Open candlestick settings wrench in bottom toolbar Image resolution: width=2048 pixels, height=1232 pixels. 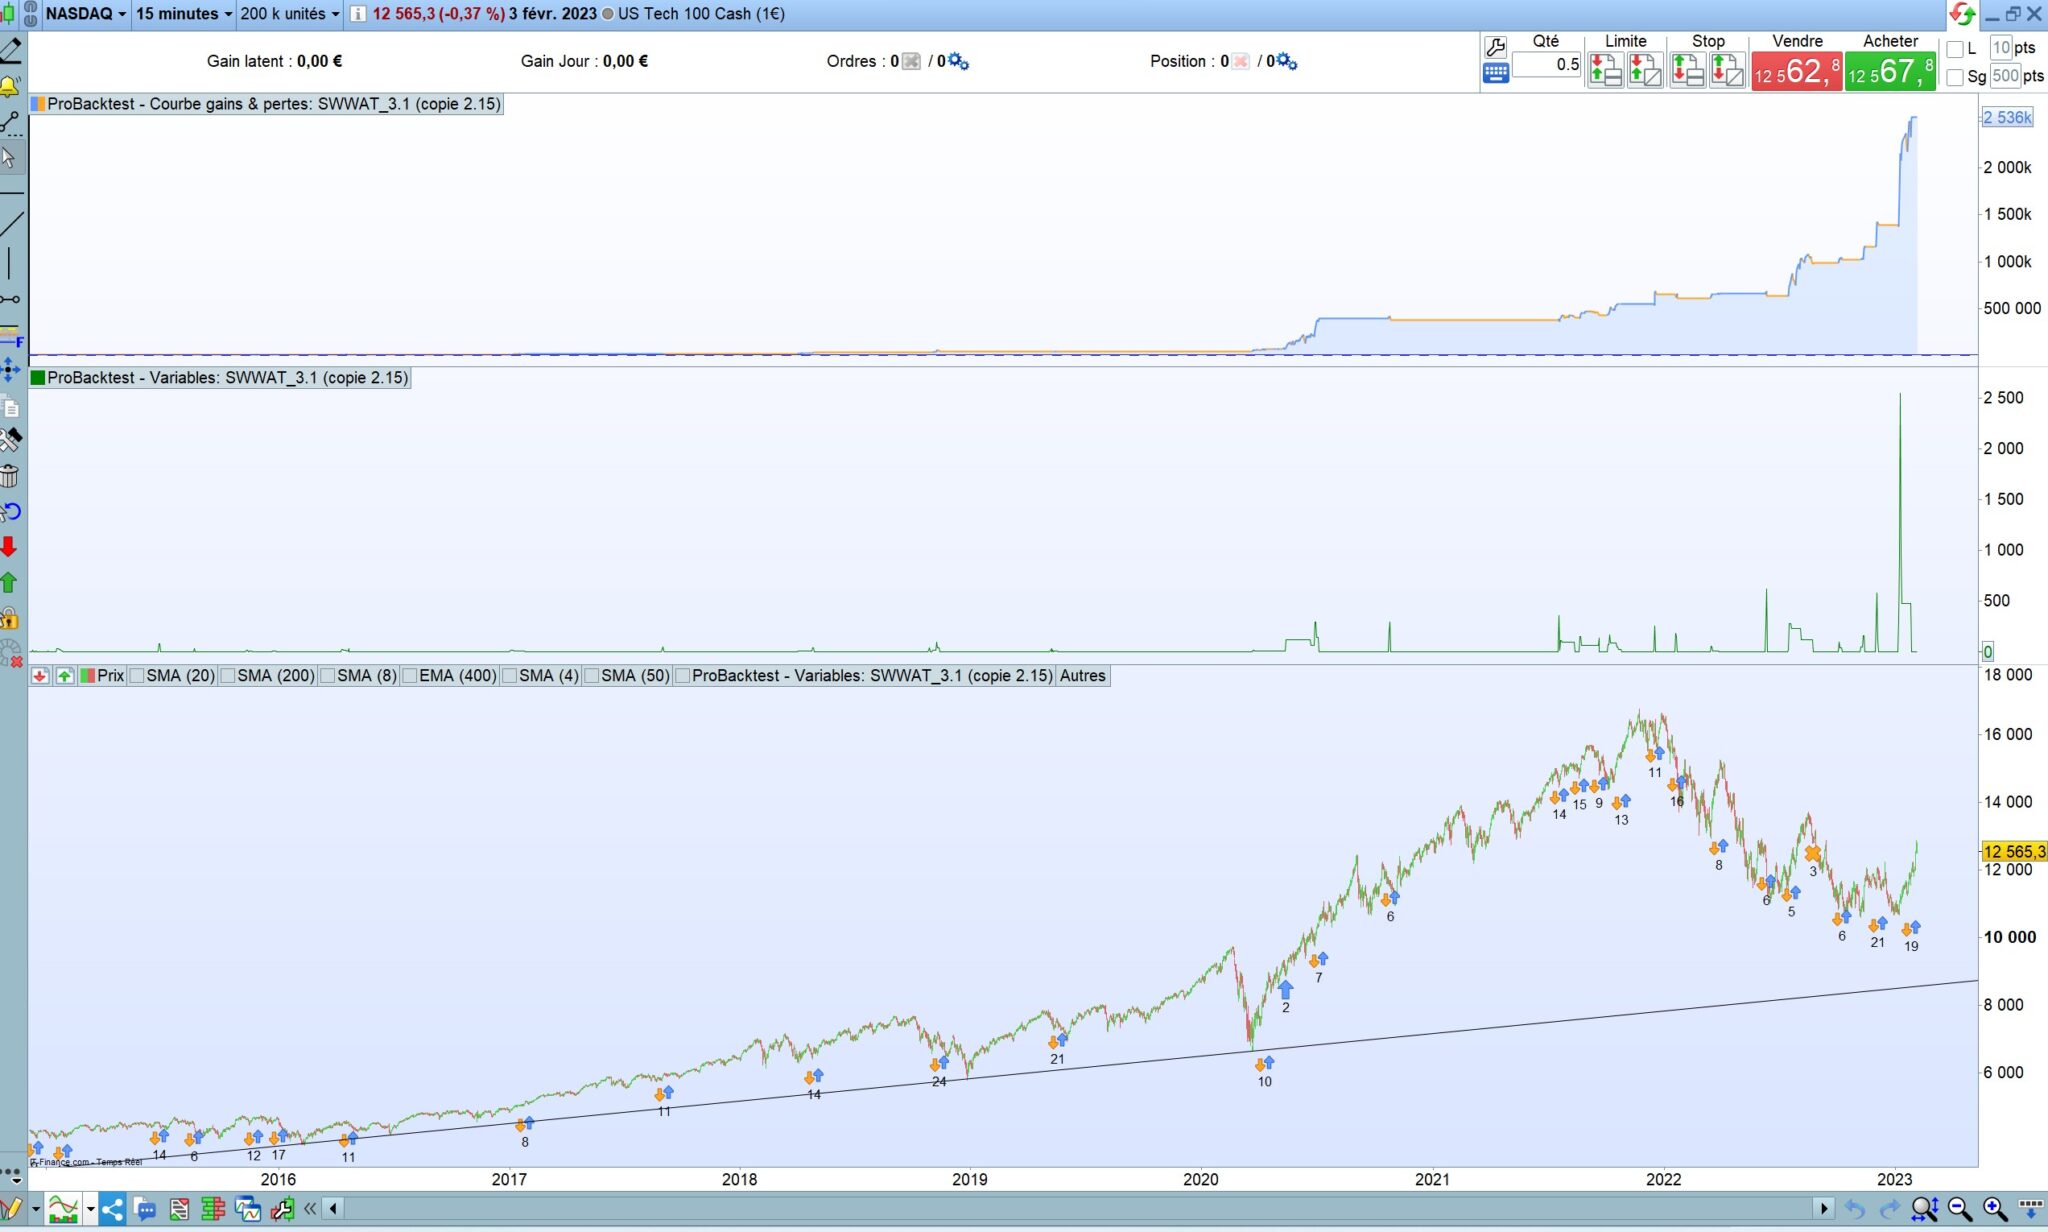(x=283, y=1210)
